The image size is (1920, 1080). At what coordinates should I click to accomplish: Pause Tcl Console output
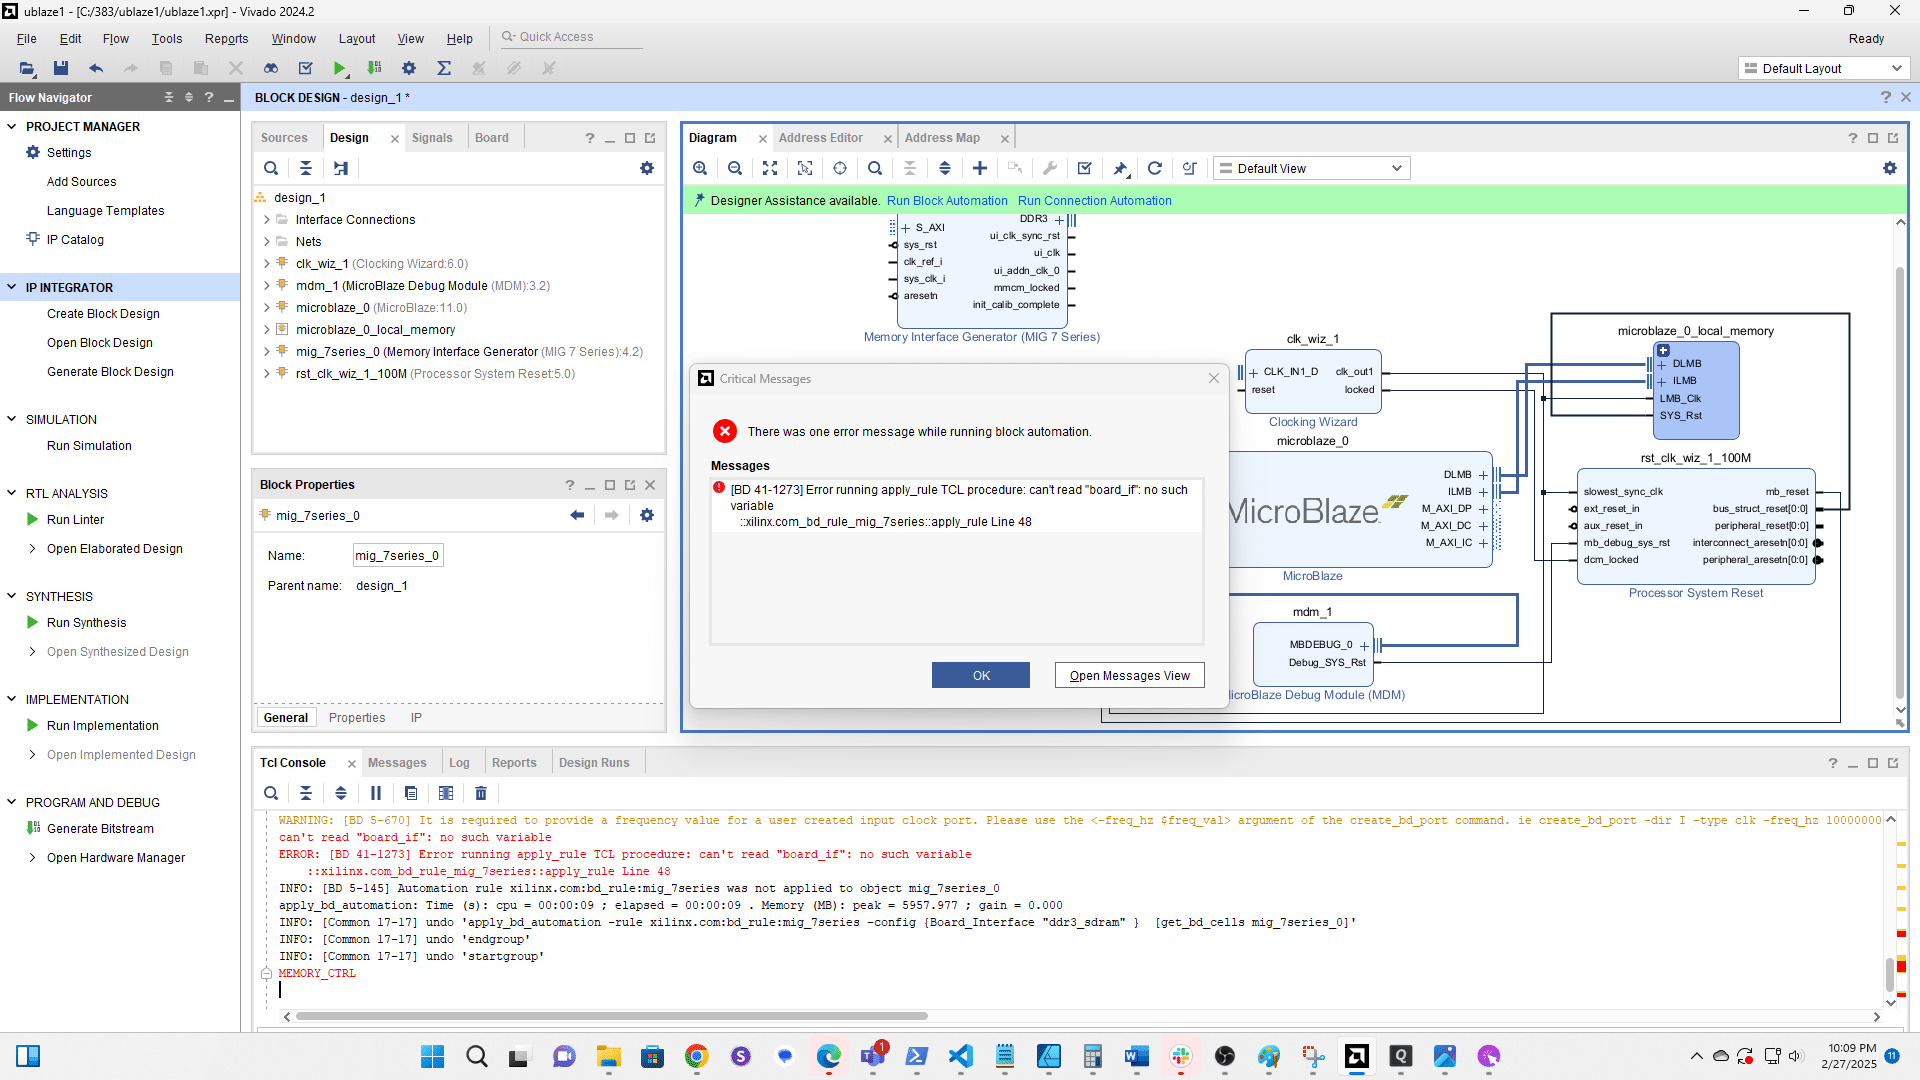tap(376, 793)
